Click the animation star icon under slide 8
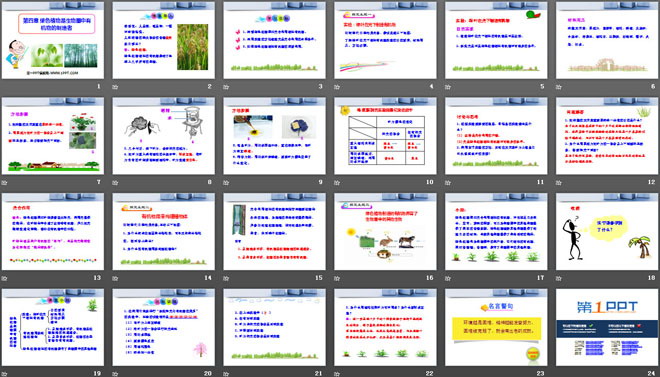Image resolution: width=660 pixels, height=377 pixels. 115,183
